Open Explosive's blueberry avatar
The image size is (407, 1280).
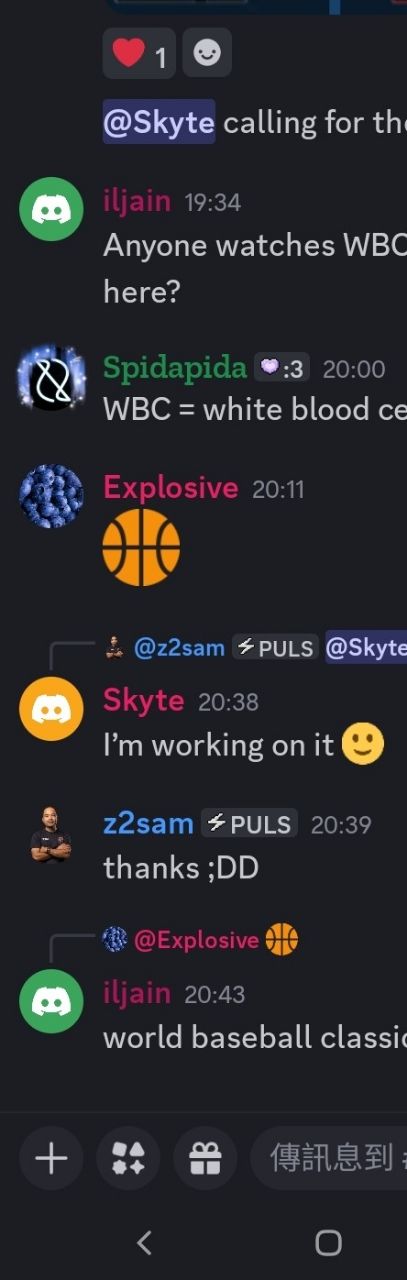coord(52,495)
